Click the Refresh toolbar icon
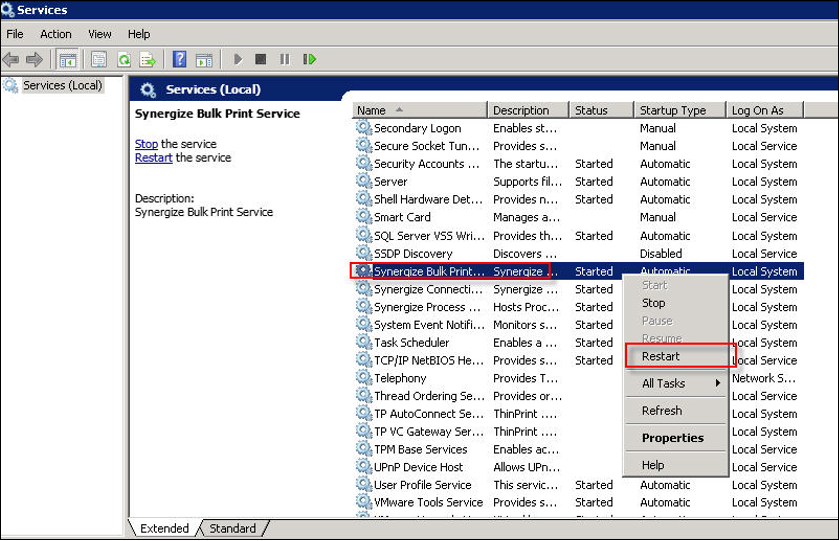 coord(124,60)
